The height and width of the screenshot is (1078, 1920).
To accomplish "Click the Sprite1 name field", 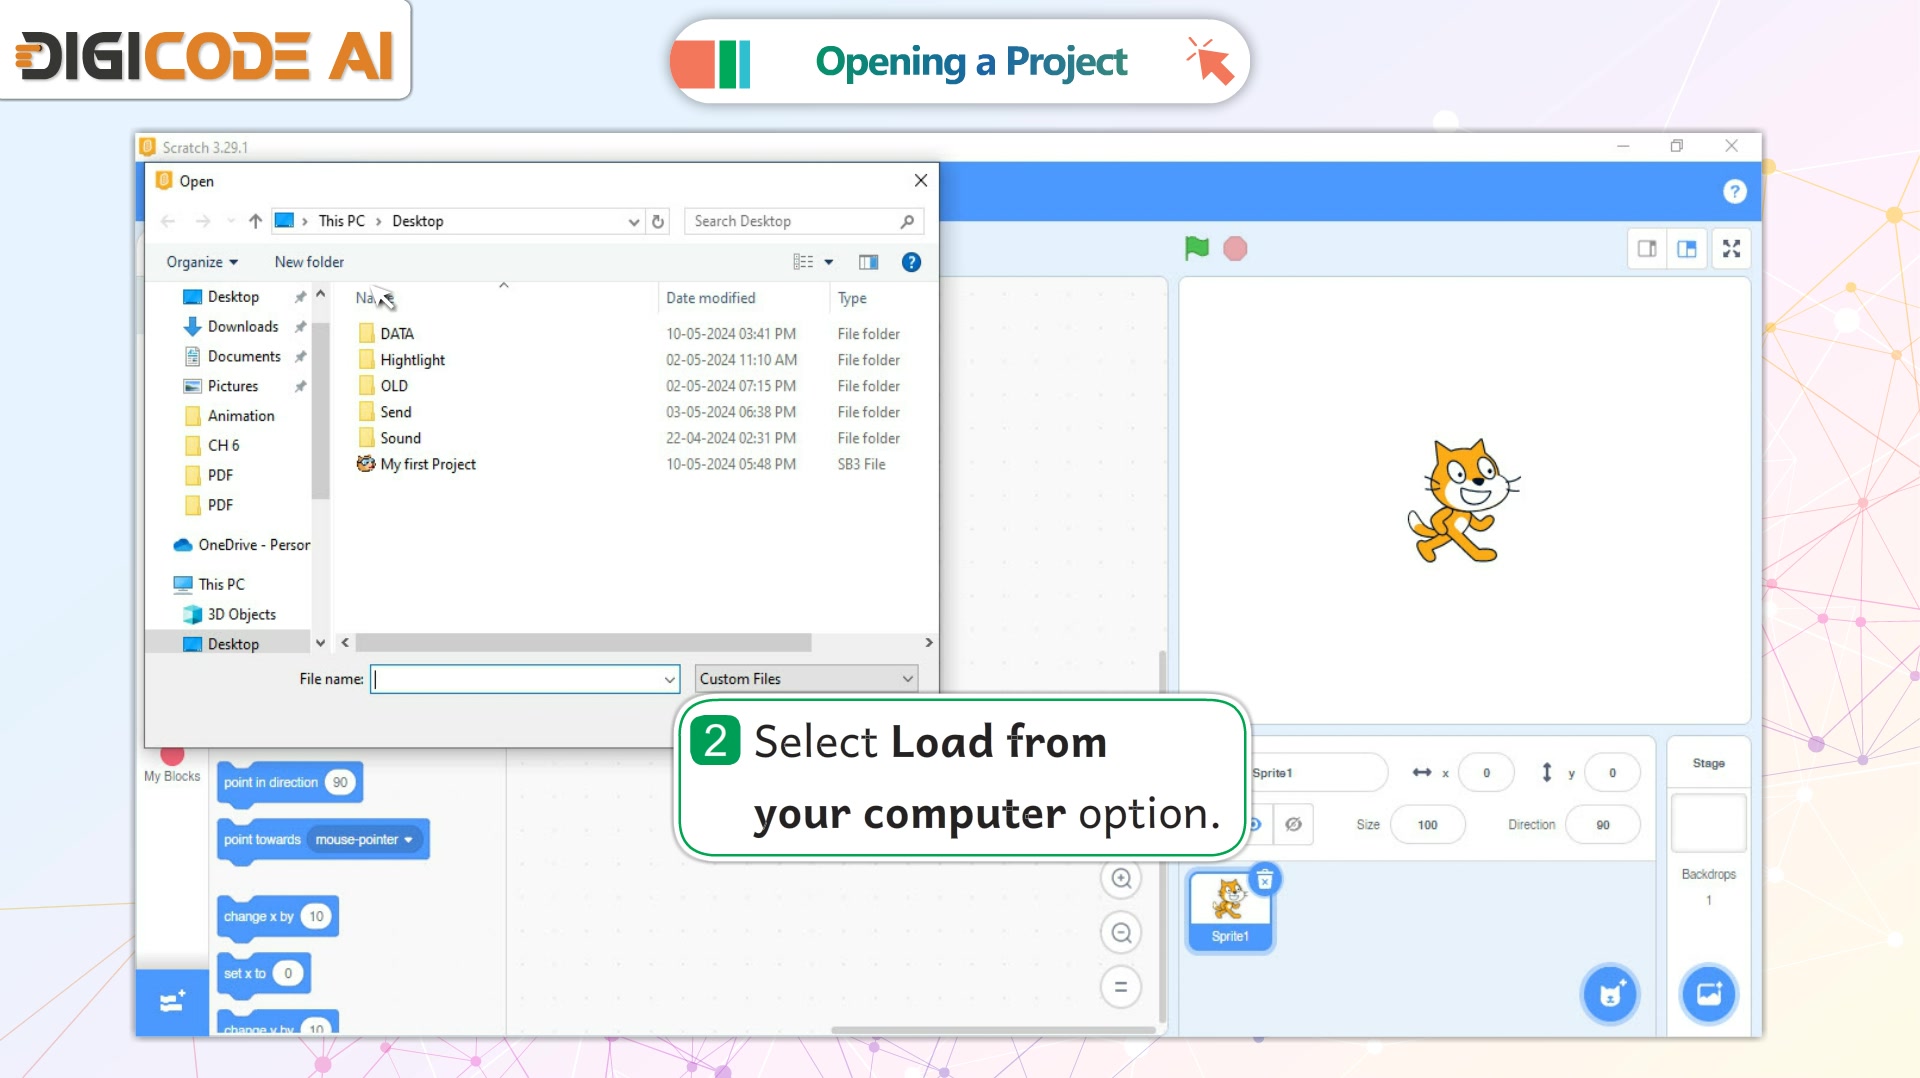I will click(1318, 773).
